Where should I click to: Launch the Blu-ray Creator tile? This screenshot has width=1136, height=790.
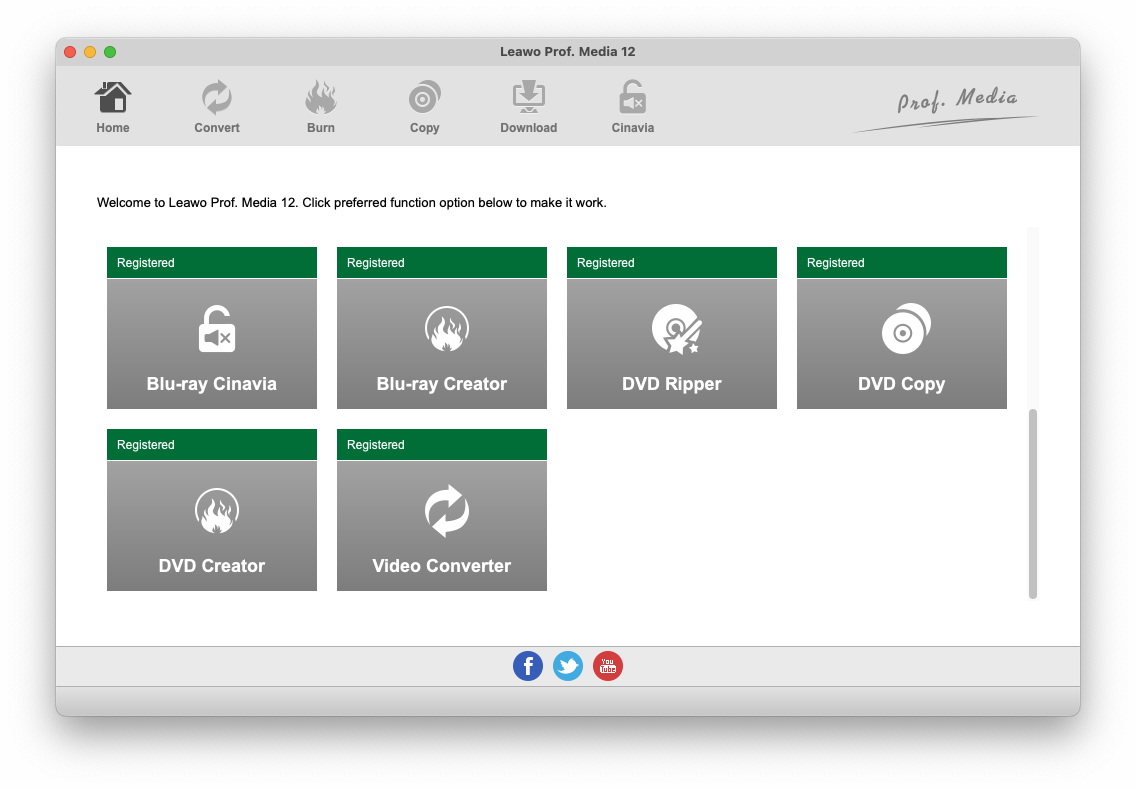pyautogui.click(x=442, y=343)
